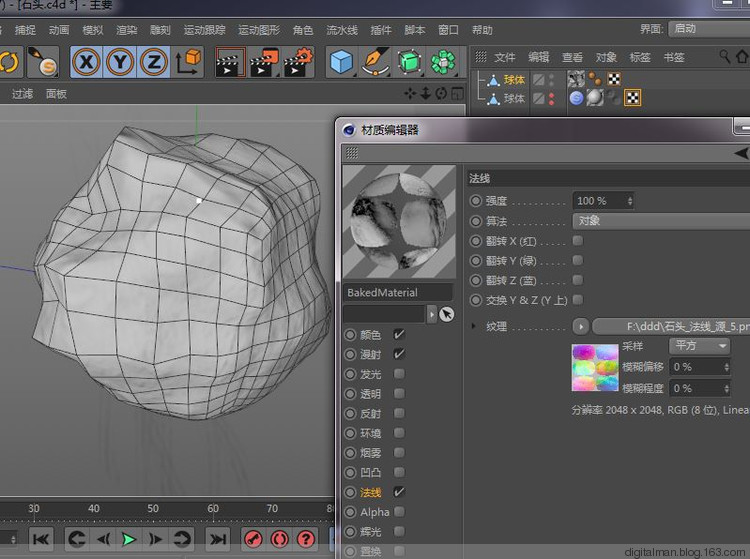750x559 pixels.
Task: Click the coordinate system icon
Action: tap(187, 63)
